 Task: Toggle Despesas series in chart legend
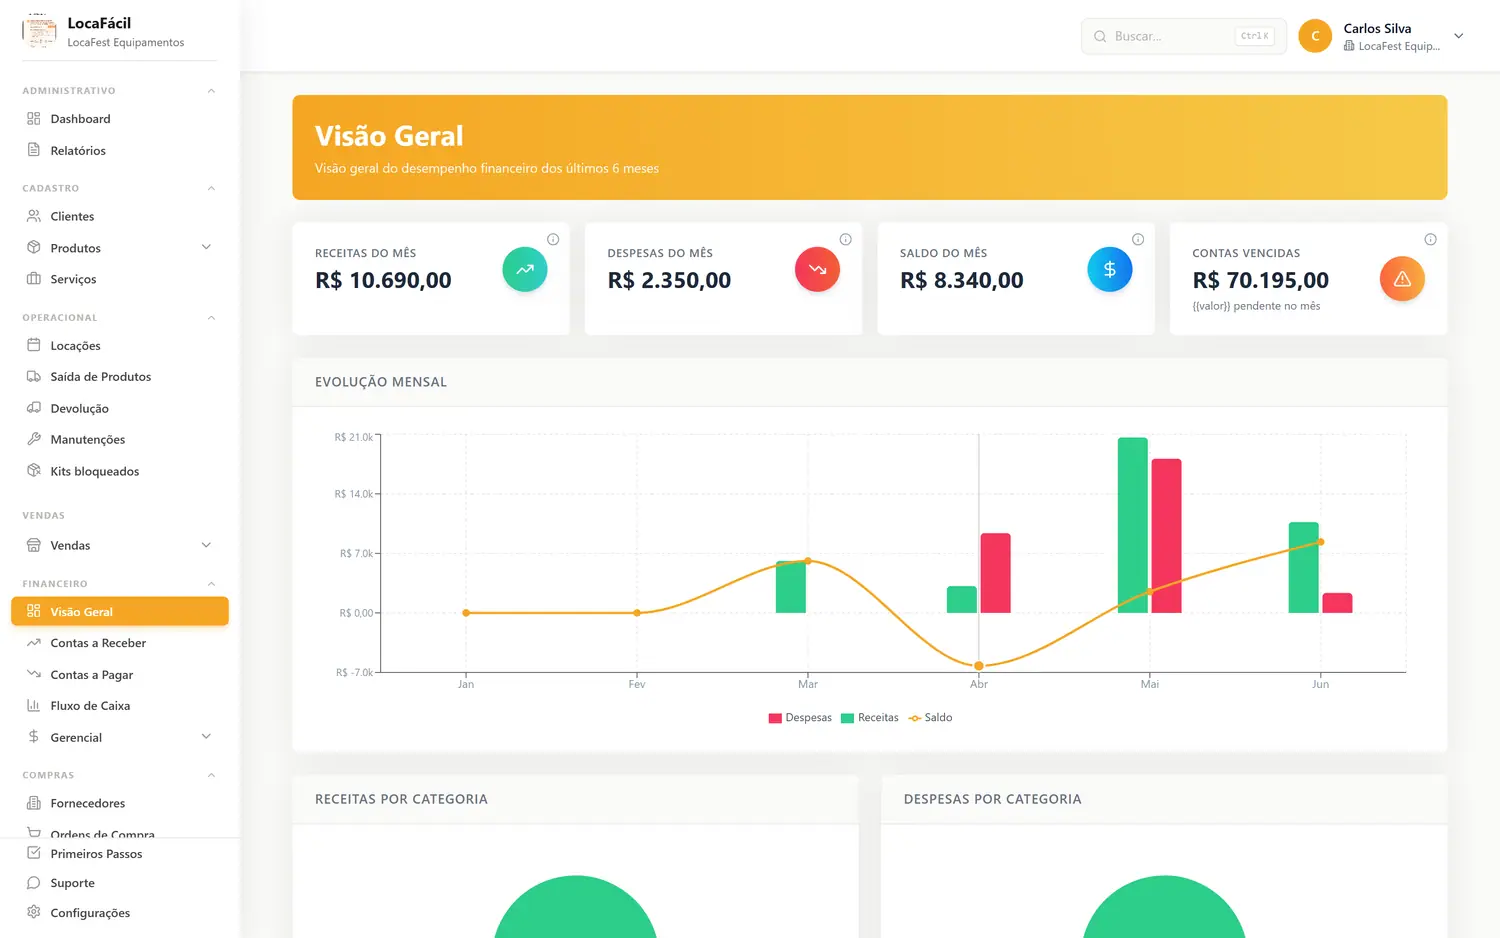(x=800, y=718)
